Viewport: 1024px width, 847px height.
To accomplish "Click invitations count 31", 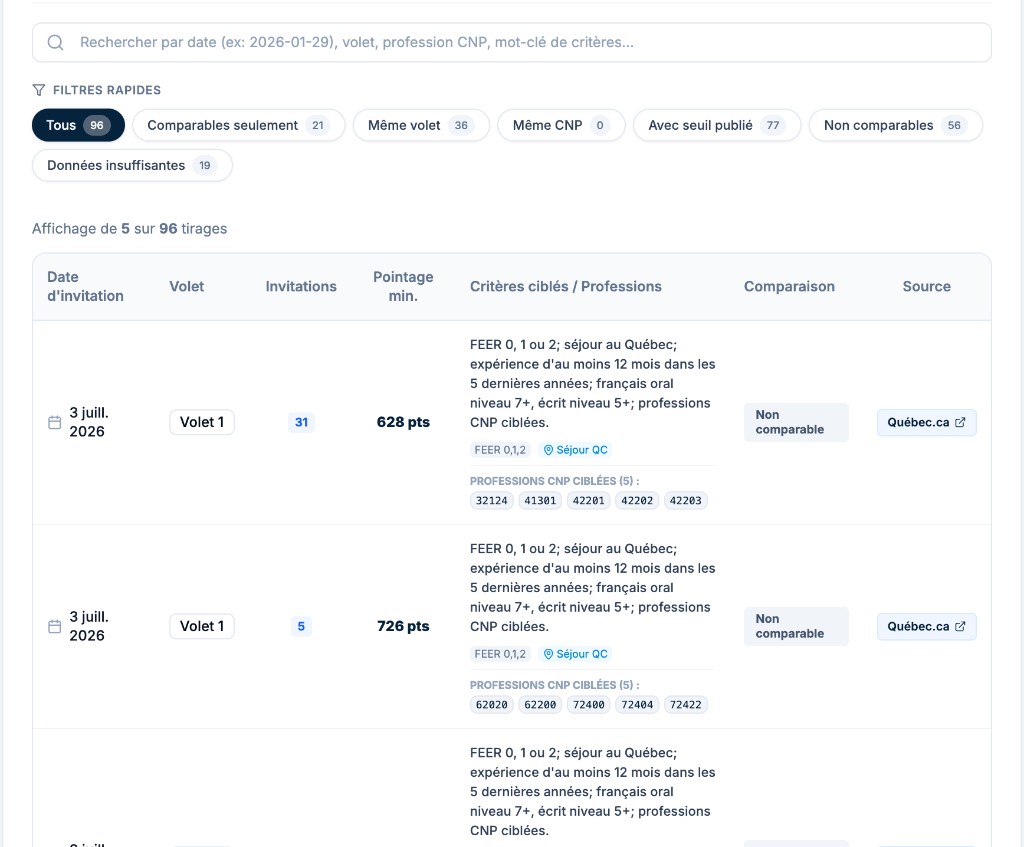I will pos(301,422).
